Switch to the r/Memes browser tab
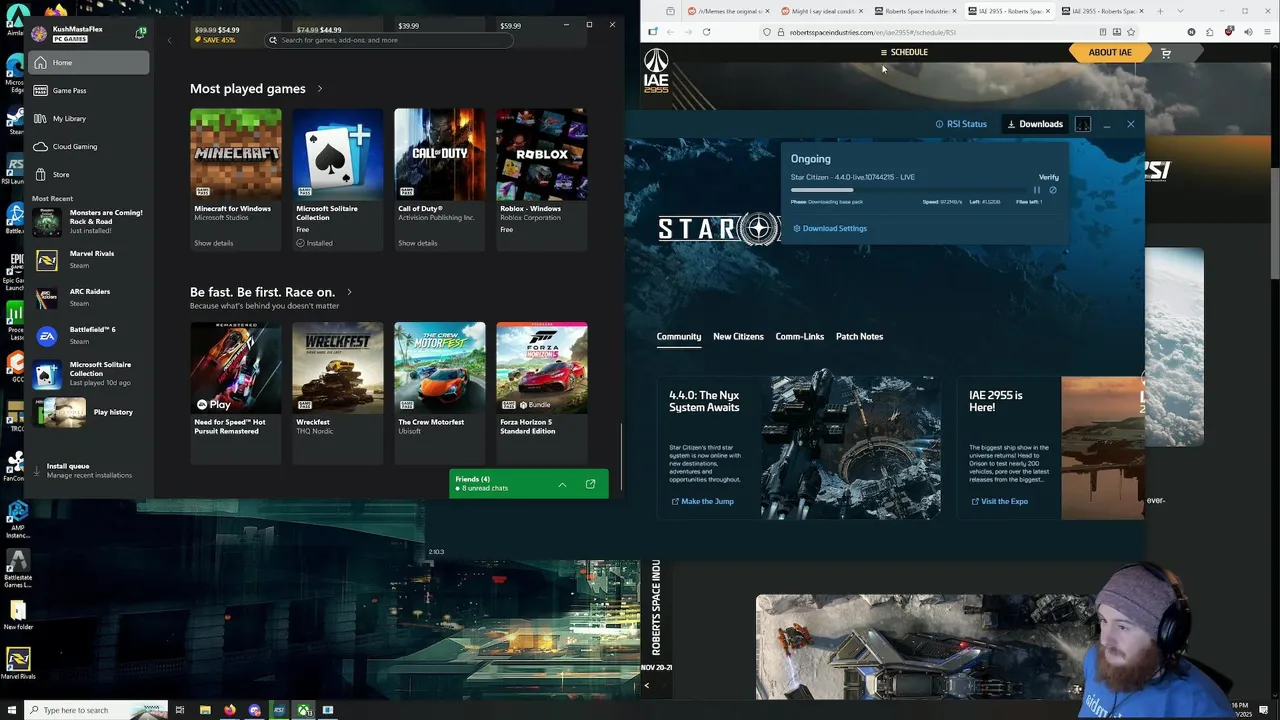 (x=727, y=11)
